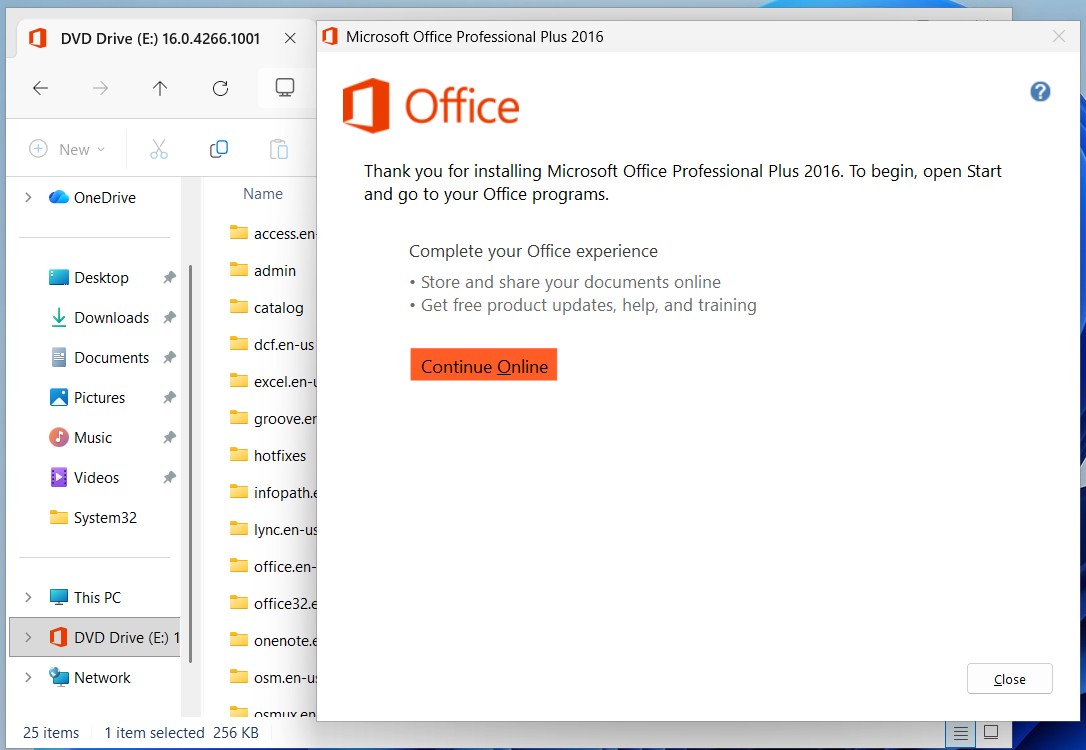Click Continue Online button
Image resolution: width=1086 pixels, height=750 pixels.
483,366
